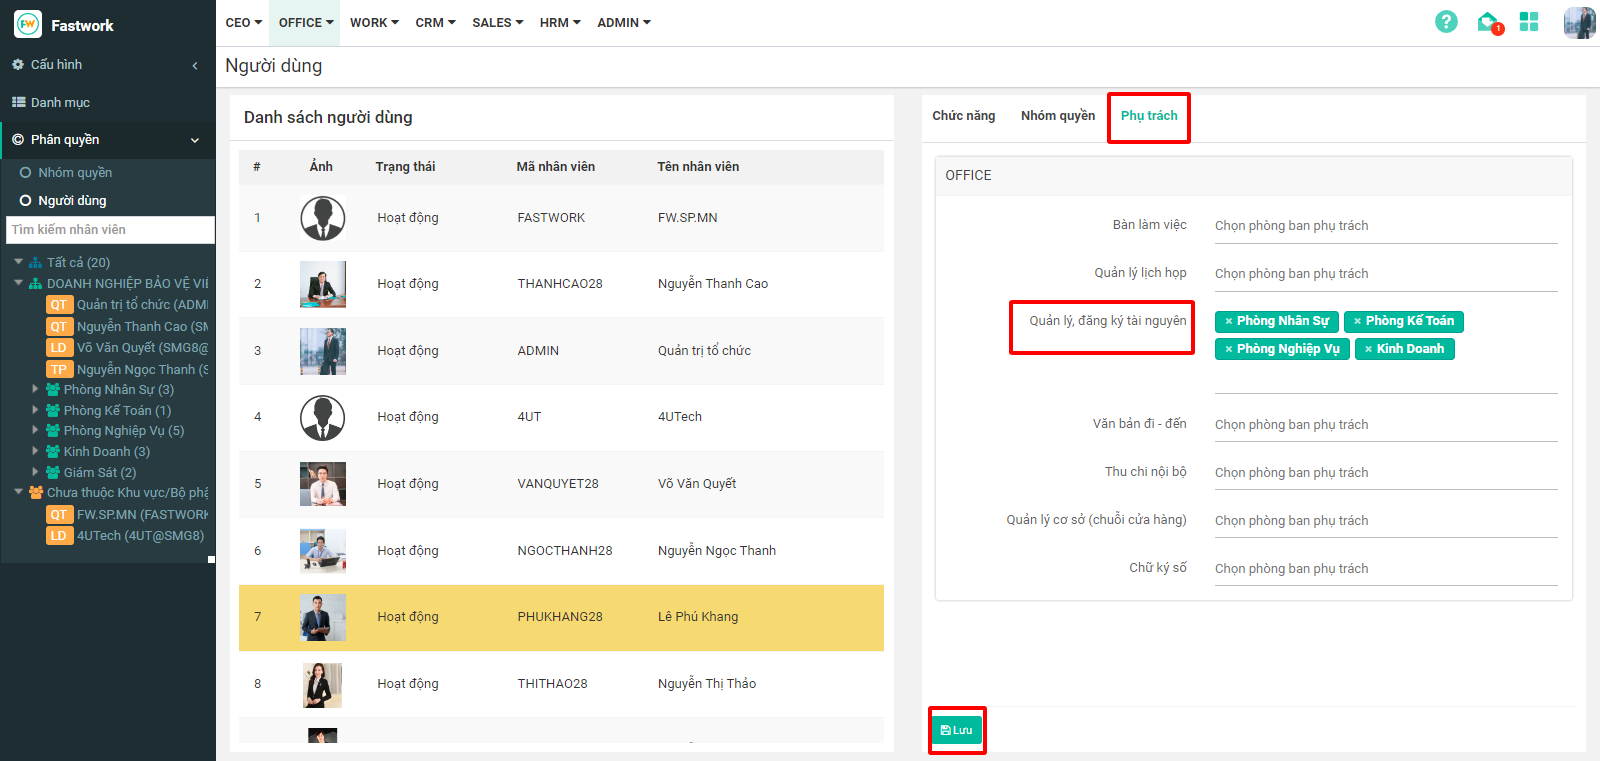The image size is (1600, 761).
Task: Open the notifications inbox icon
Action: [1488, 22]
